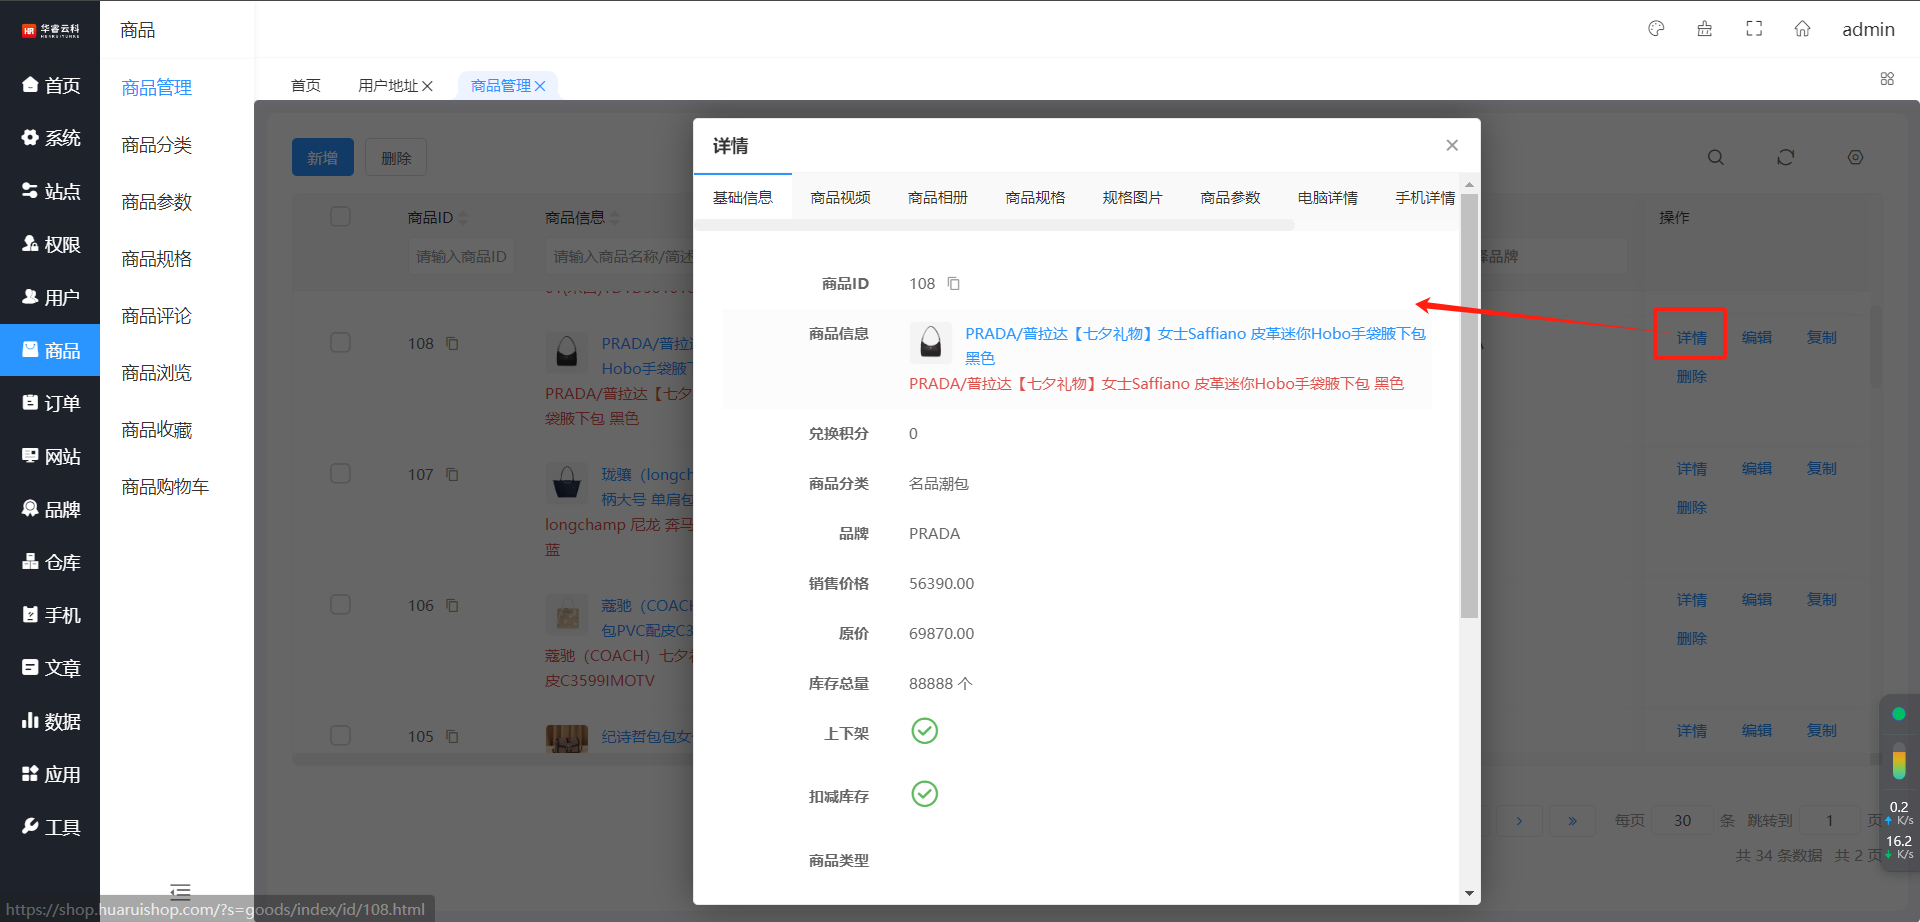The image size is (1920, 922).
Task: Copy product ID 108 in details dialog
Action: [954, 284]
